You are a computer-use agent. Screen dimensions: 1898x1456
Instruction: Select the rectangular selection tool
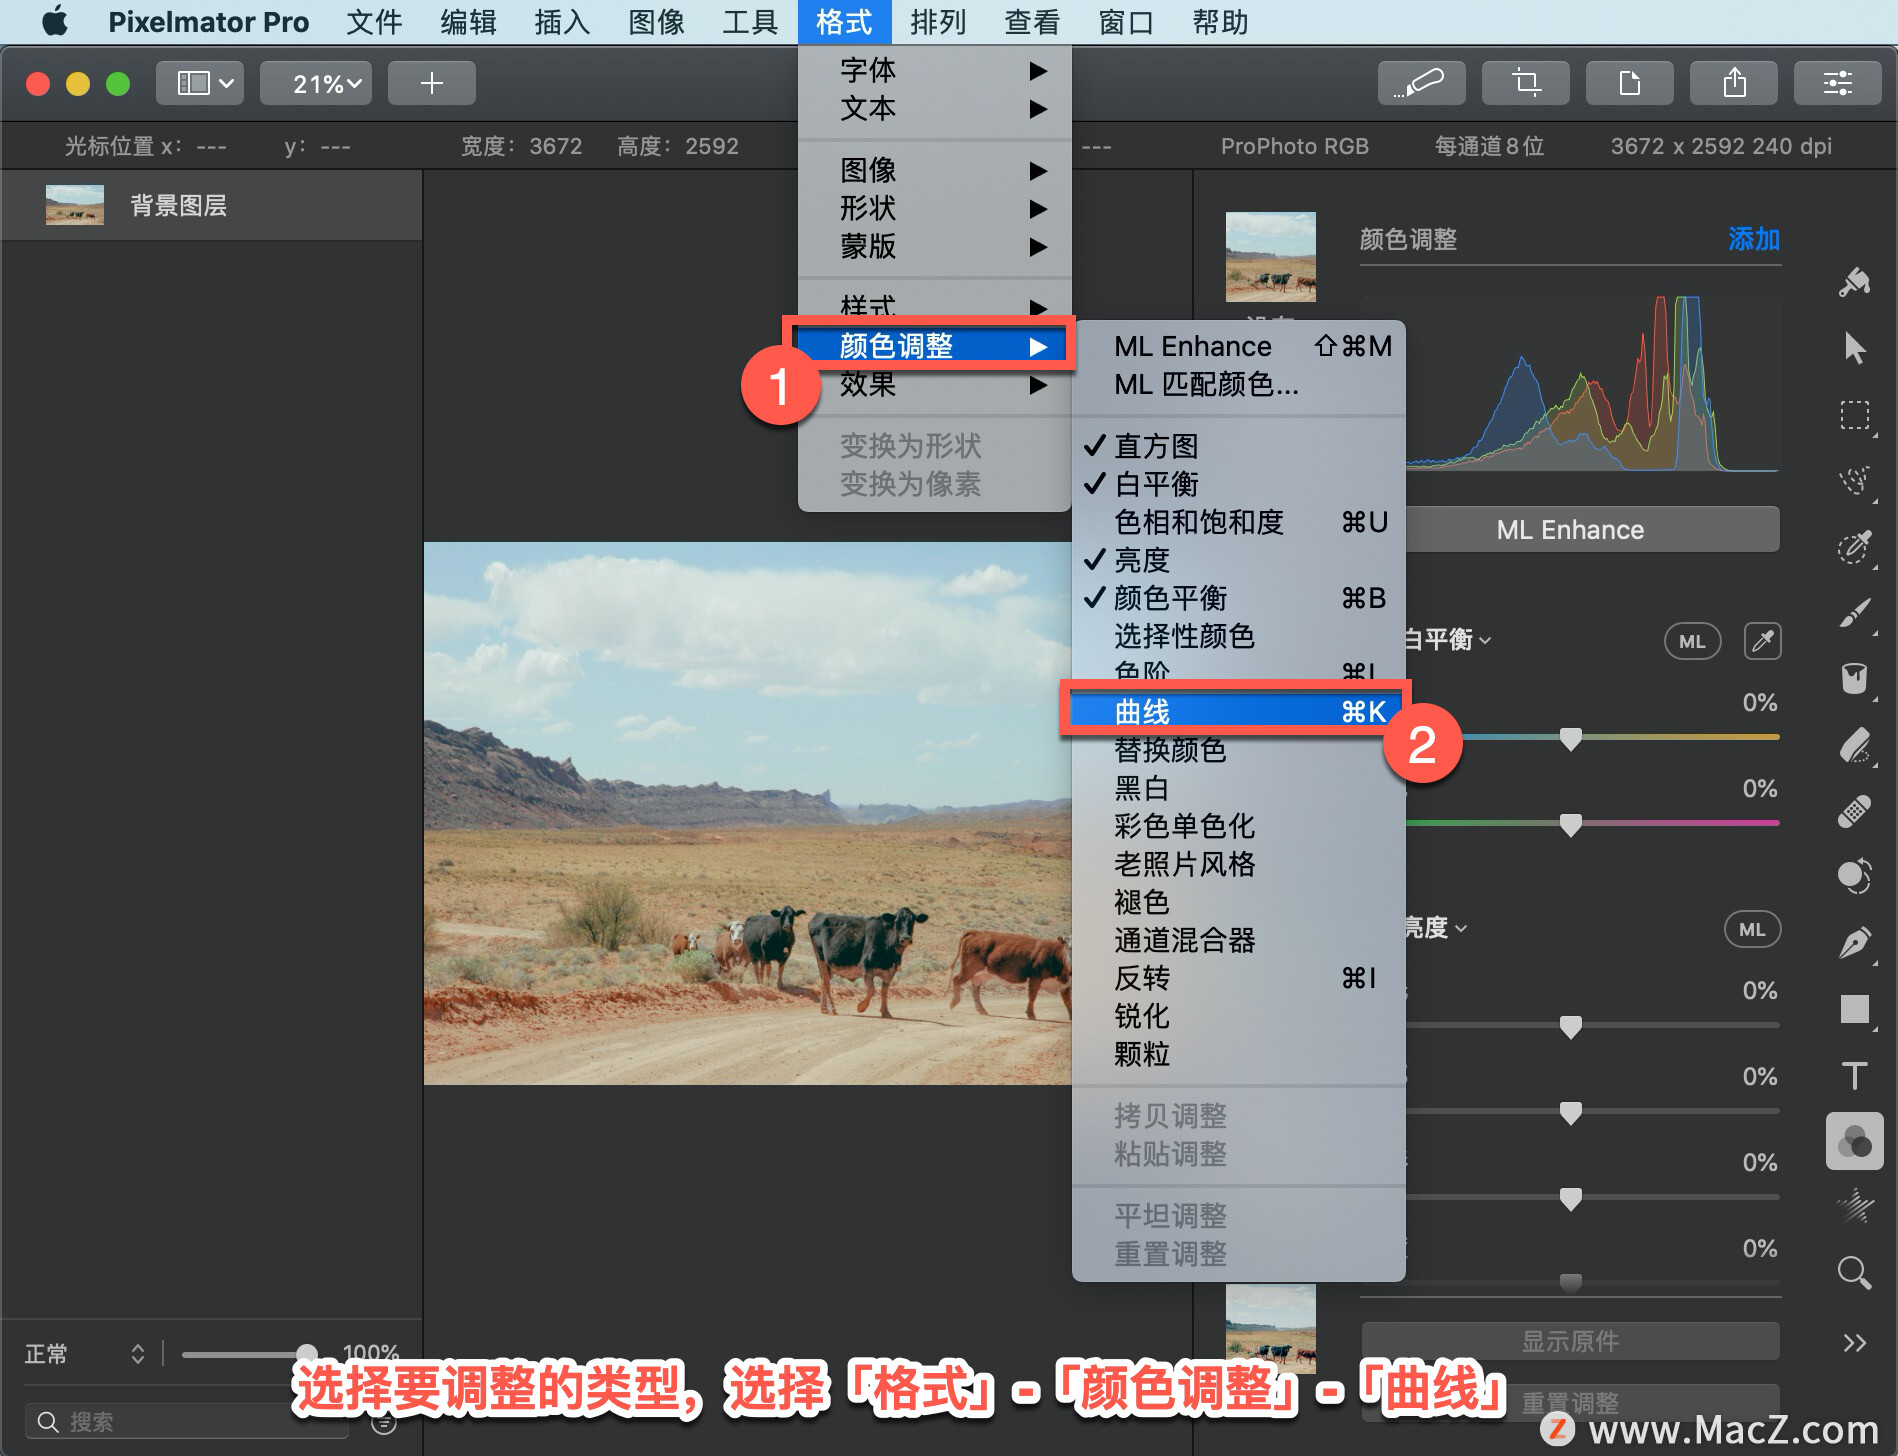(1855, 415)
